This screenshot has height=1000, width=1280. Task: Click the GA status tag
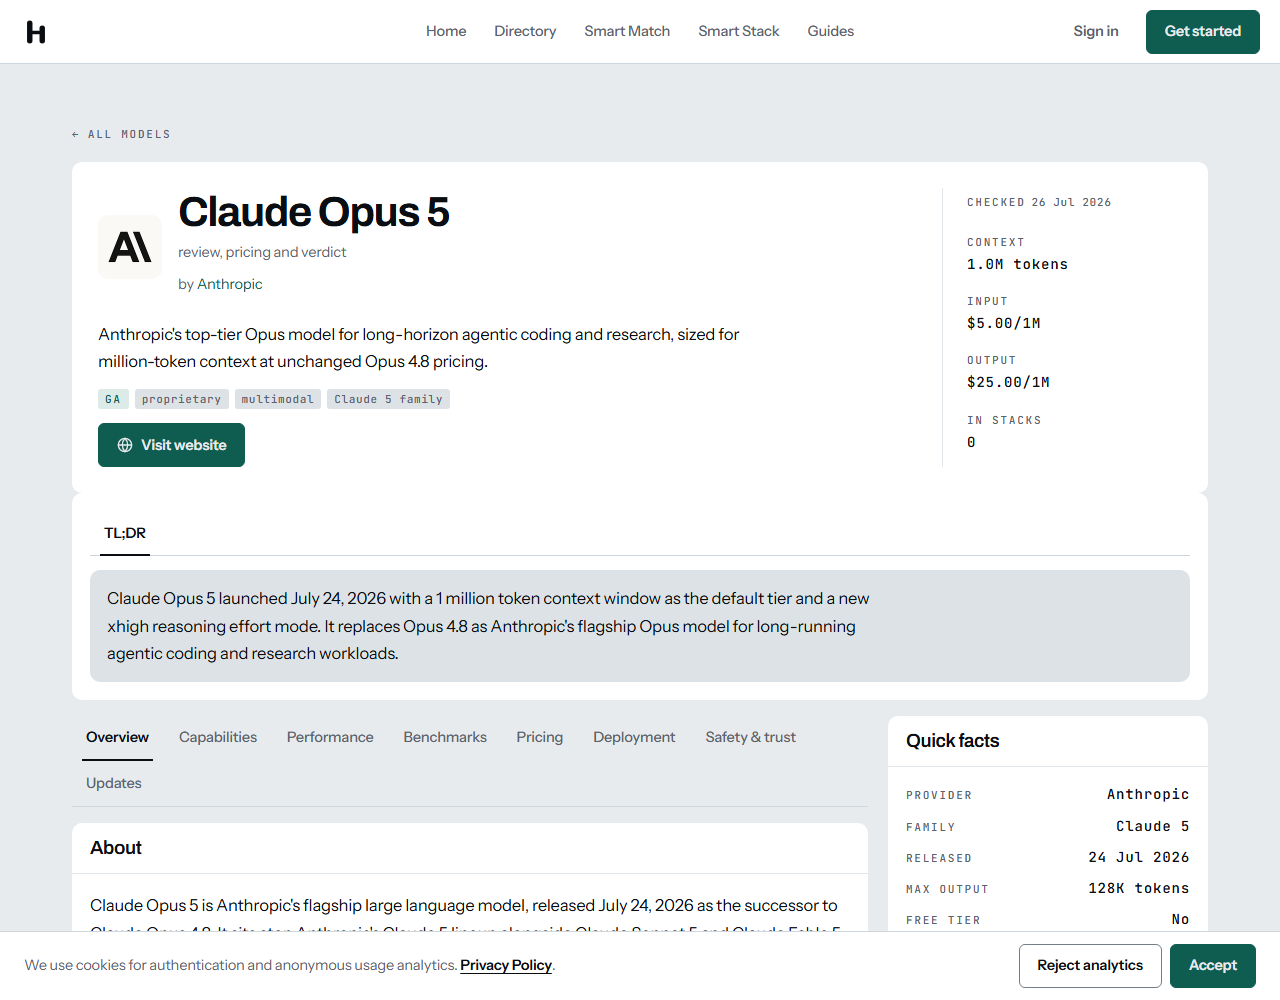(113, 399)
